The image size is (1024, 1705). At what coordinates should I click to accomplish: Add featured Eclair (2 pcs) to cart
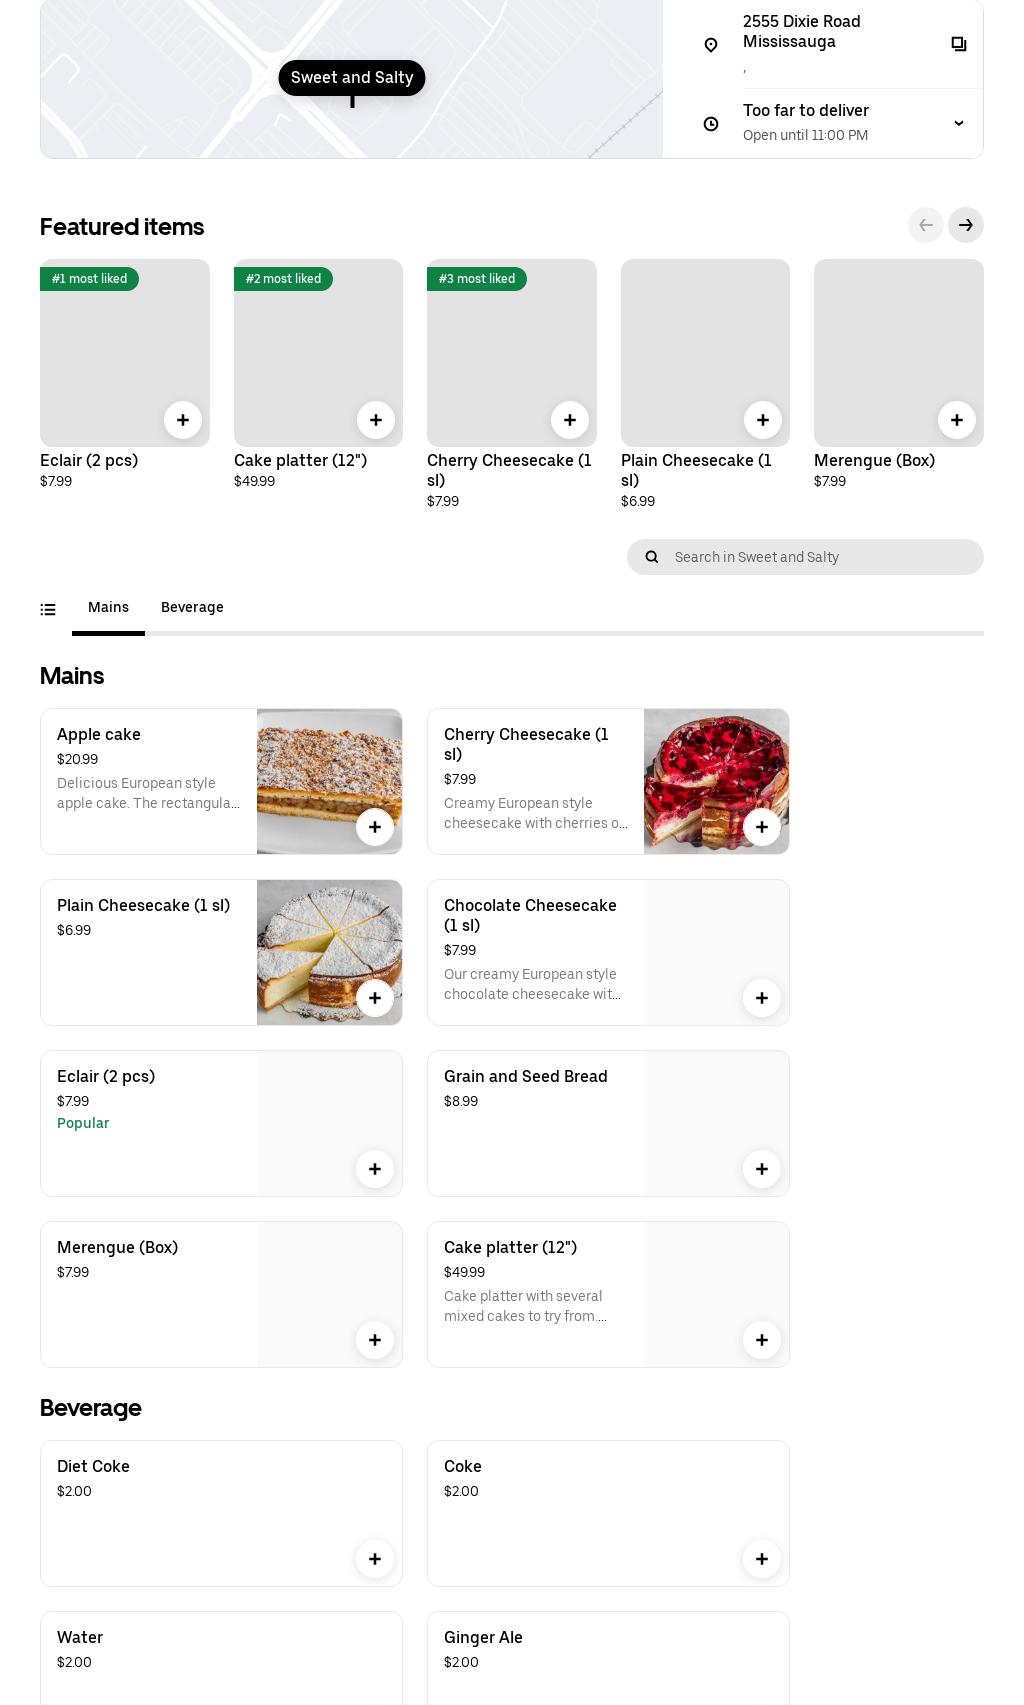pos(183,420)
